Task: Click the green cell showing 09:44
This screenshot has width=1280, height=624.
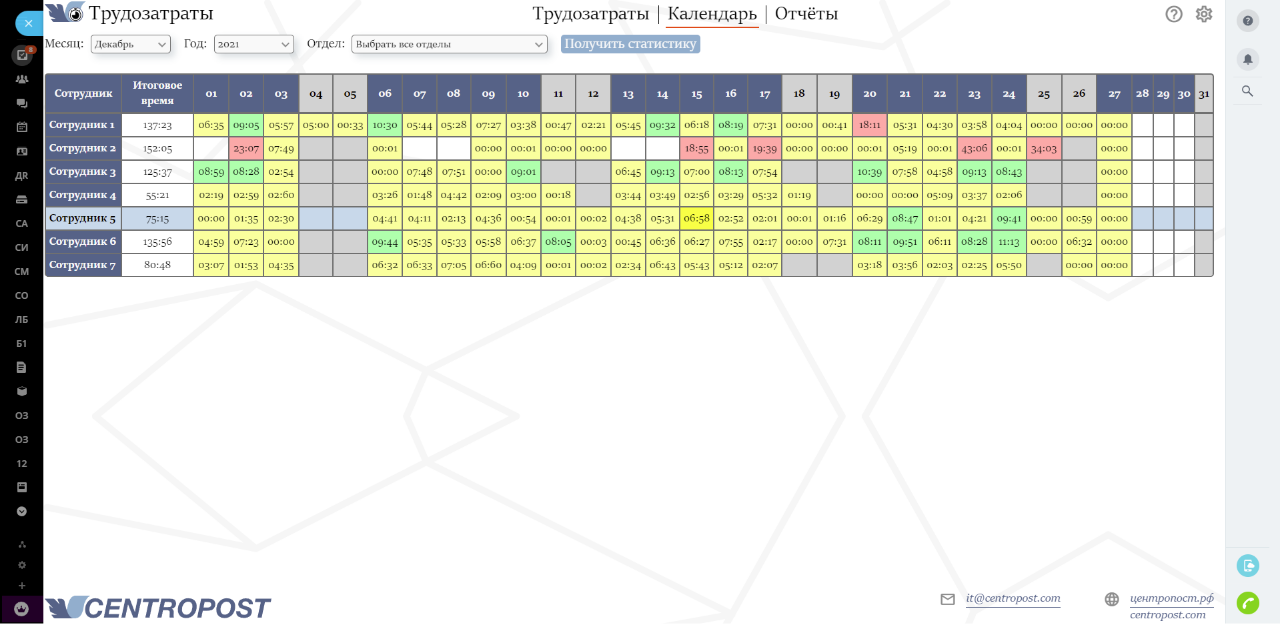Action: click(385, 242)
